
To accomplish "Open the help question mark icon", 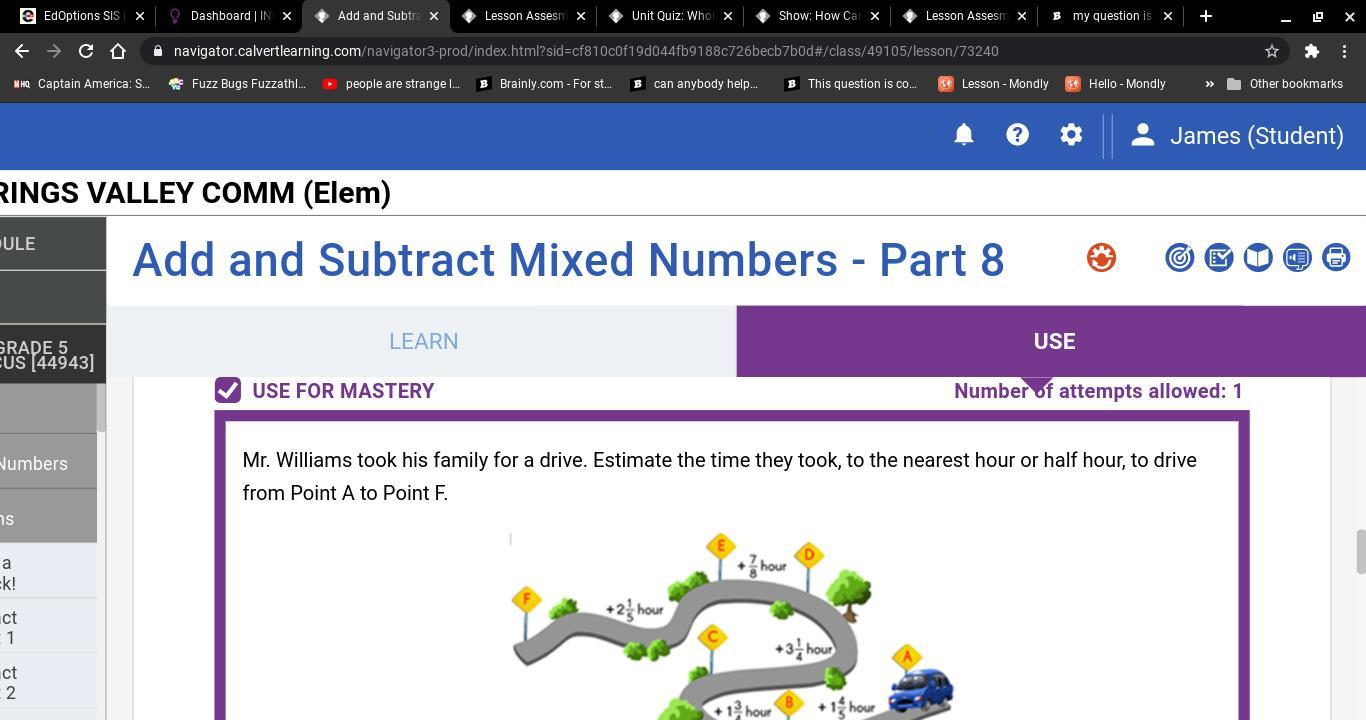I will click(x=1017, y=135).
